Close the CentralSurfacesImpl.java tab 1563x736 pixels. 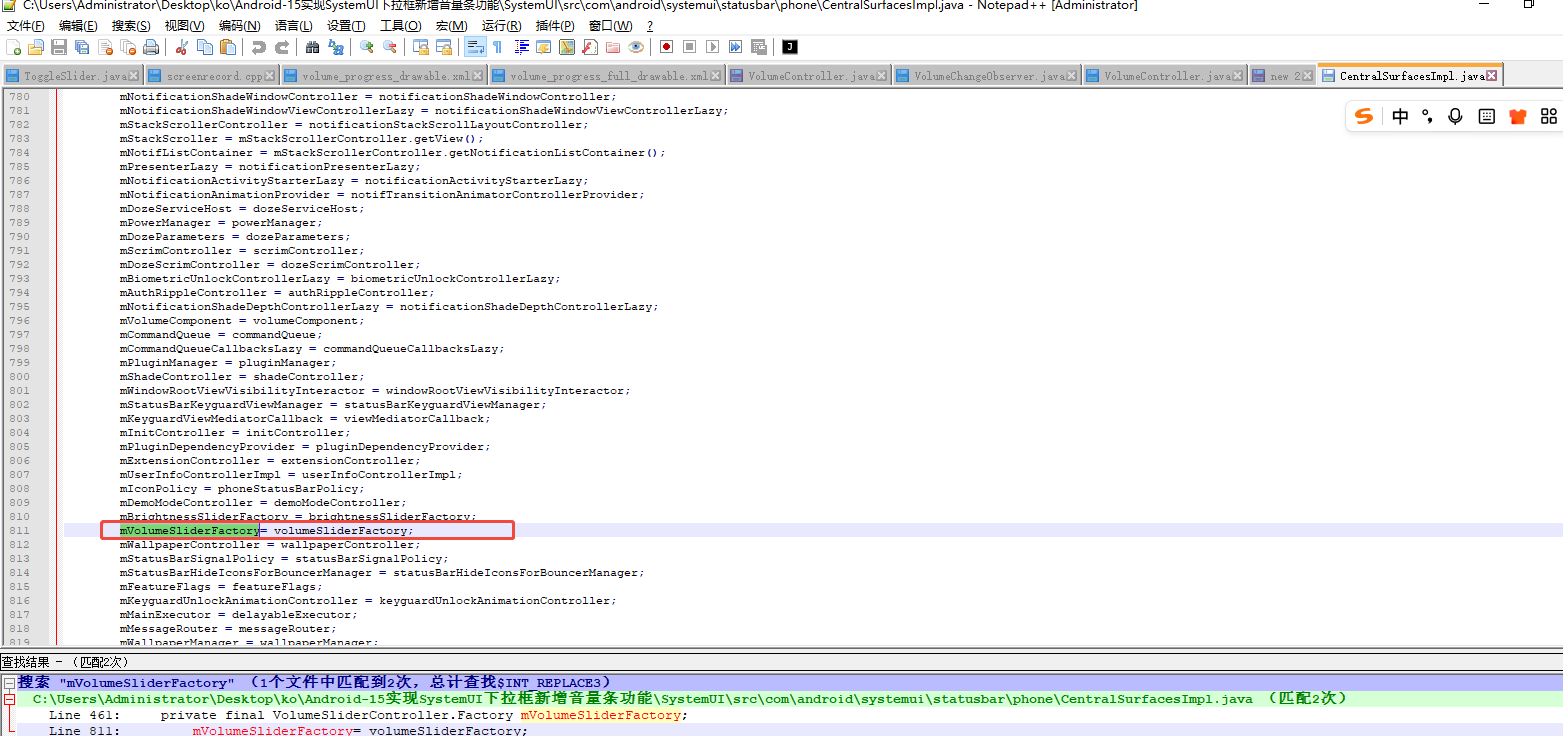1491,76
